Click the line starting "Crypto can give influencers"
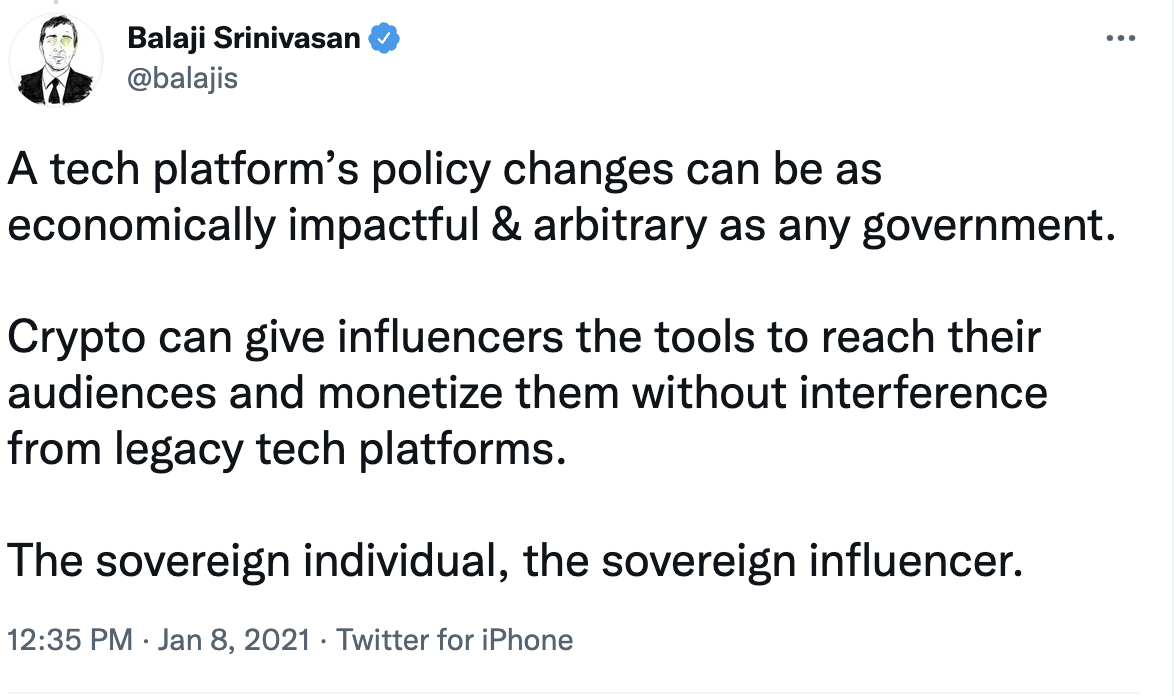The image size is (1174, 696). (x=524, y=338)
